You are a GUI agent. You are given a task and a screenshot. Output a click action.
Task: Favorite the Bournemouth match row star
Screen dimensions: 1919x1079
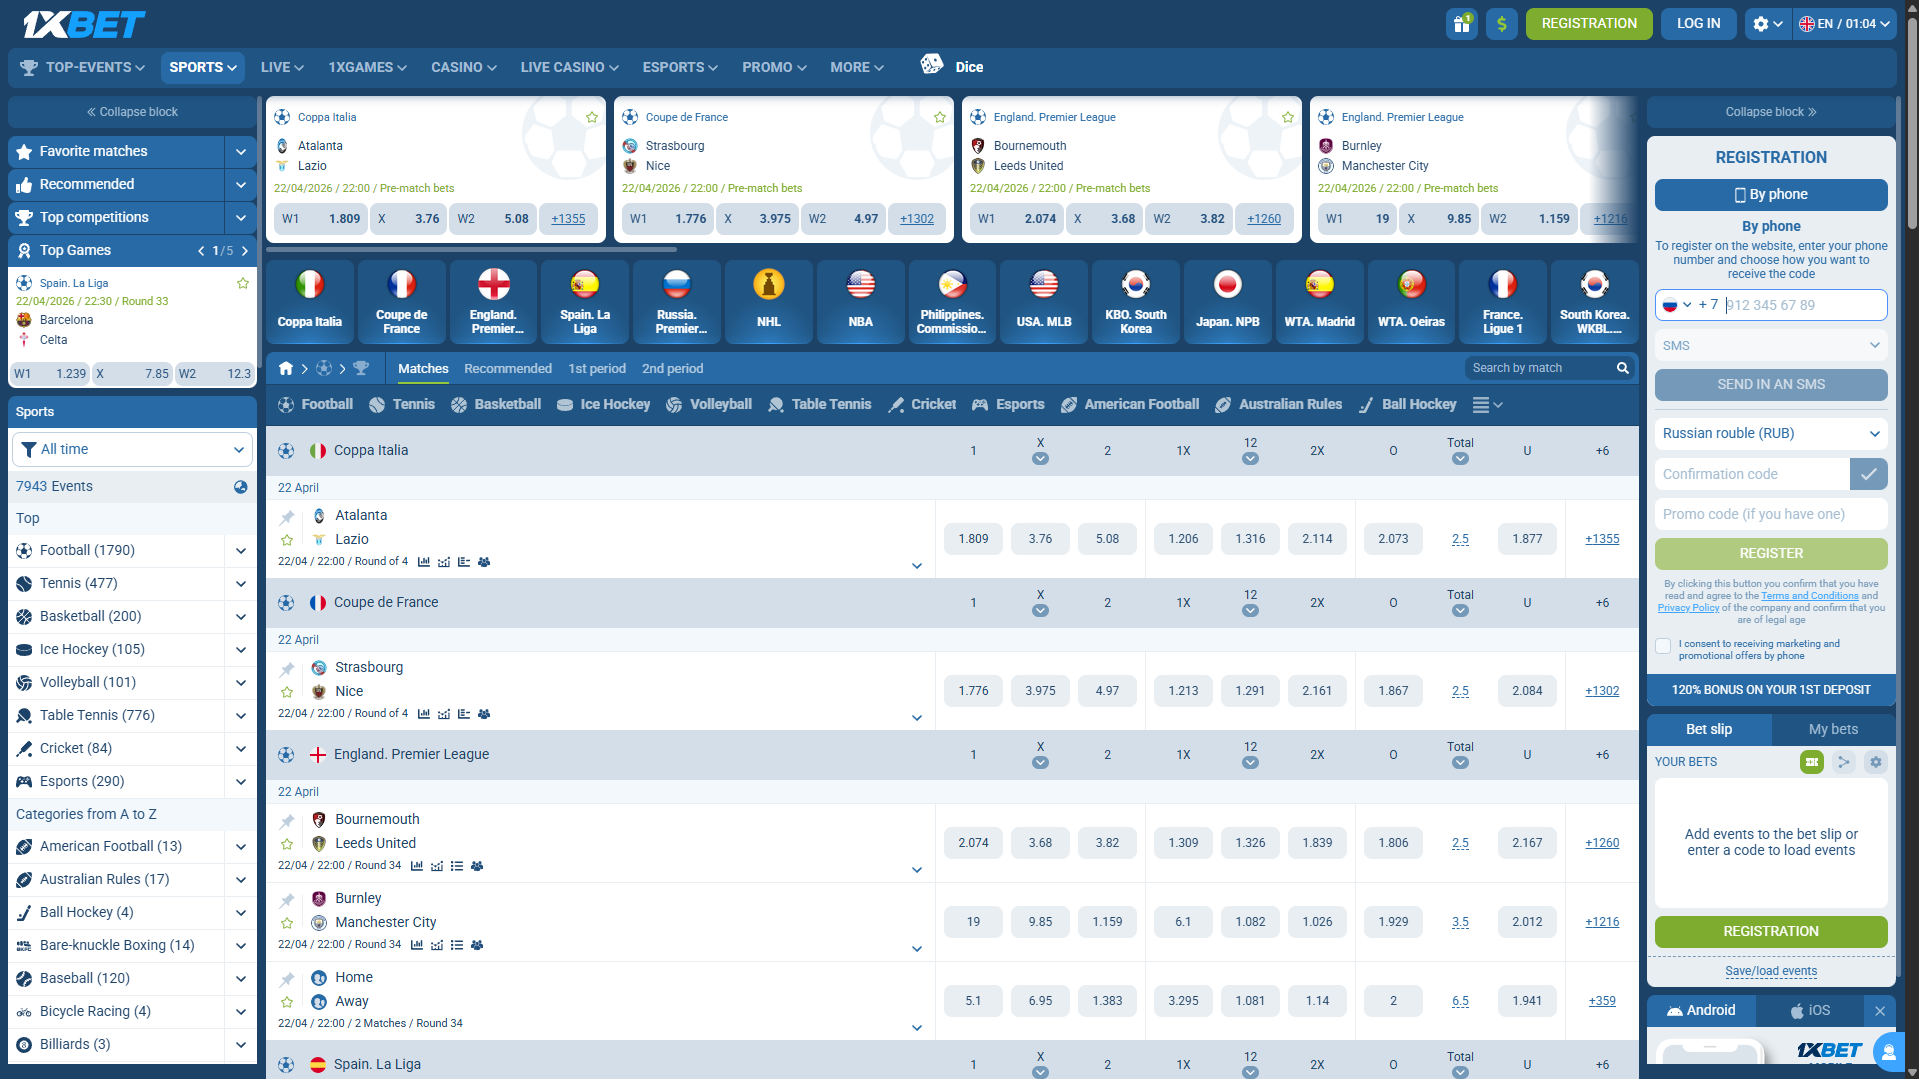click(287, 844)
